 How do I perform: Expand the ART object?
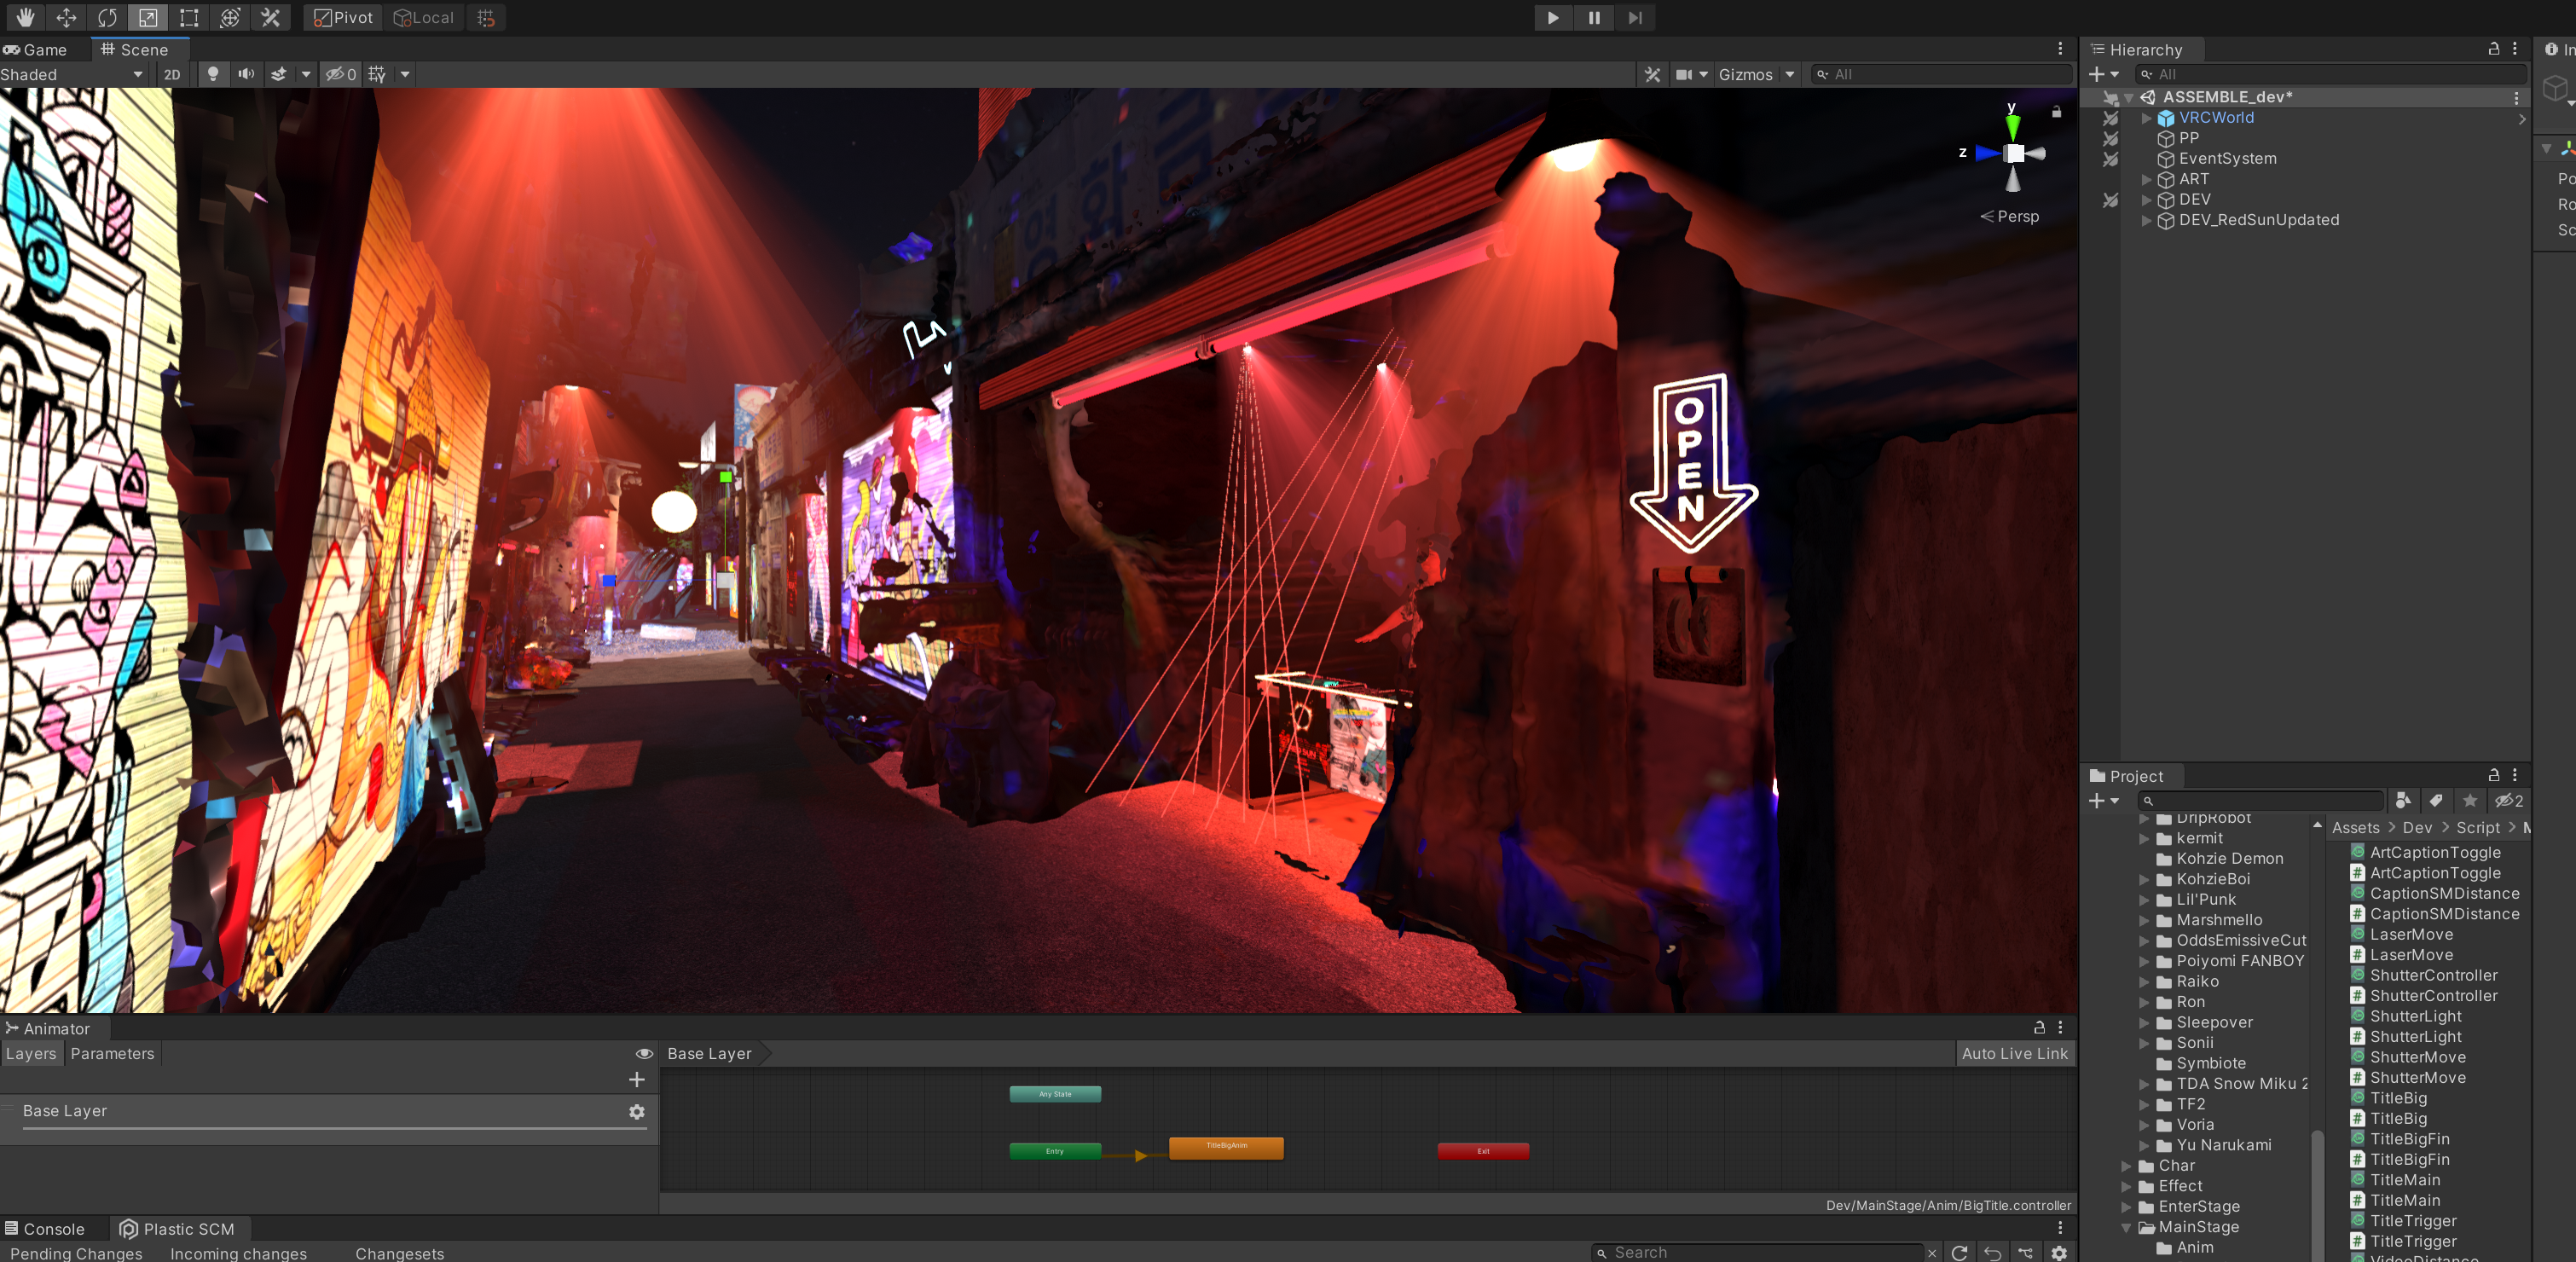[x=2146, y=179]
